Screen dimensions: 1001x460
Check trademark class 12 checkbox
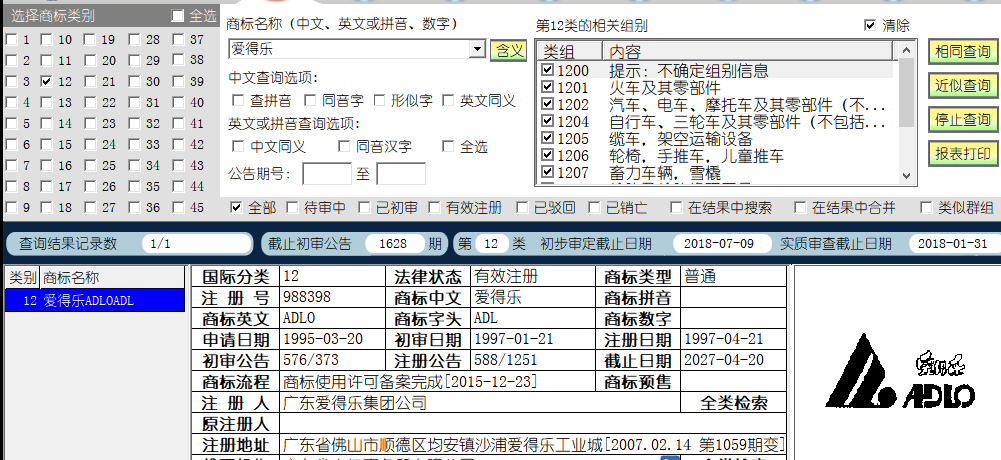46,82
